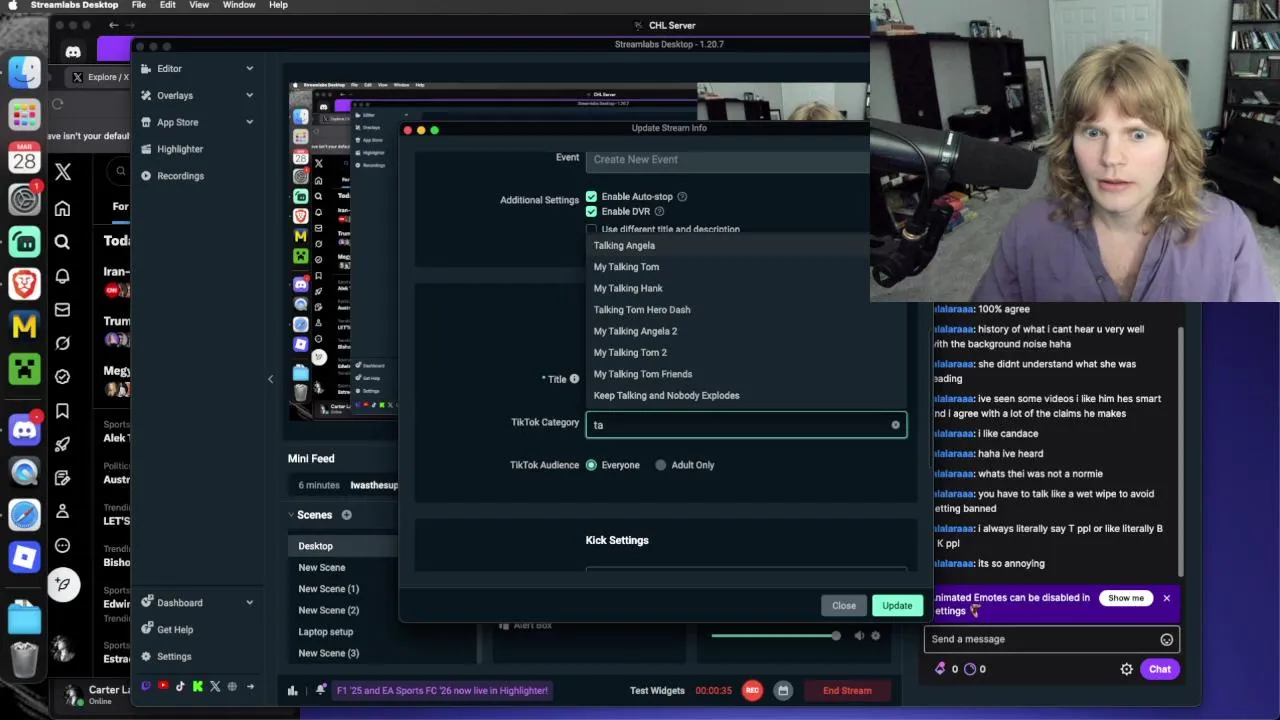Click the Twitch platform icon
The image size is (1280, 720).
pyautogui.click(x=146, y=686)
